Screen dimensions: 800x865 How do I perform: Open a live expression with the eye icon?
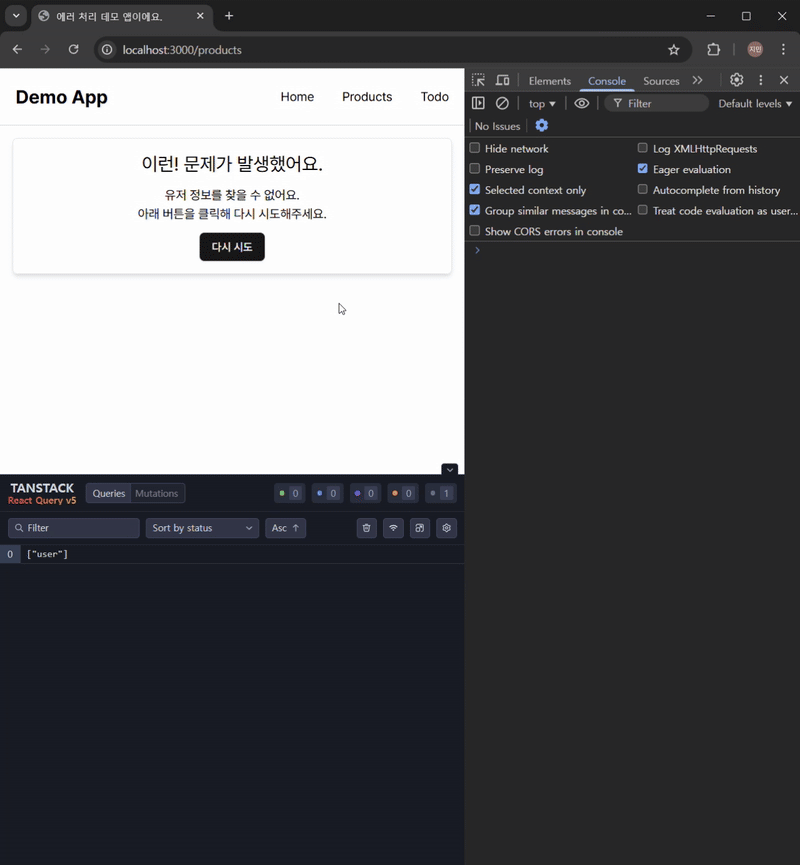[581, 103]
